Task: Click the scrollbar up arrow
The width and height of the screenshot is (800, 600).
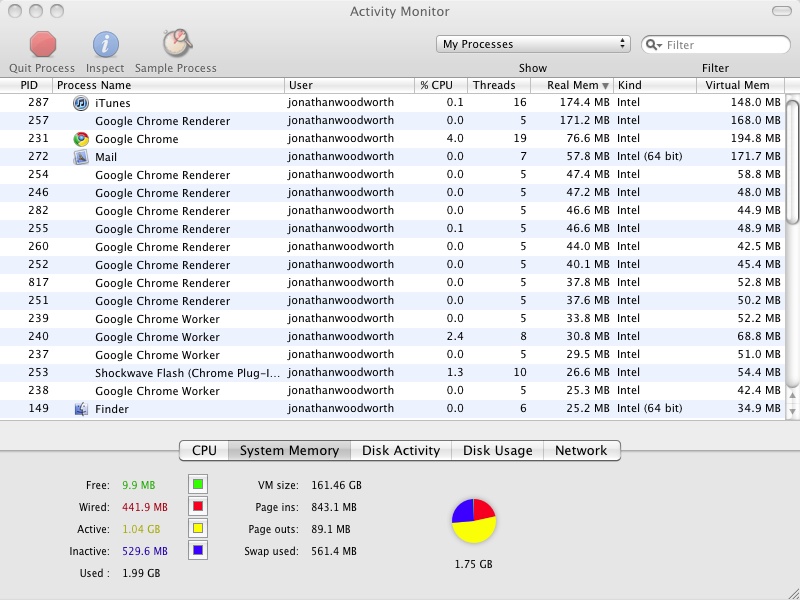Action: (x=792, y=395)
